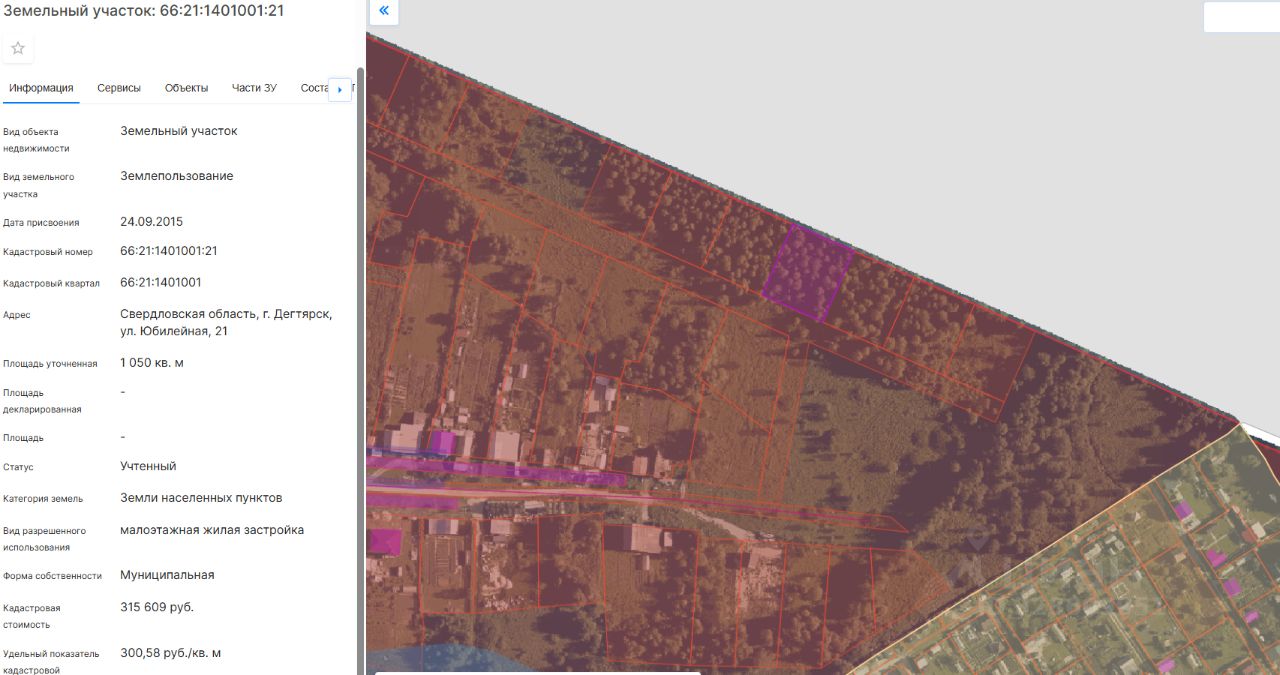Viewport: 1280px width, 675px height.
Task: Click the Муниципальная ownership value
Action: pos(167,575)
